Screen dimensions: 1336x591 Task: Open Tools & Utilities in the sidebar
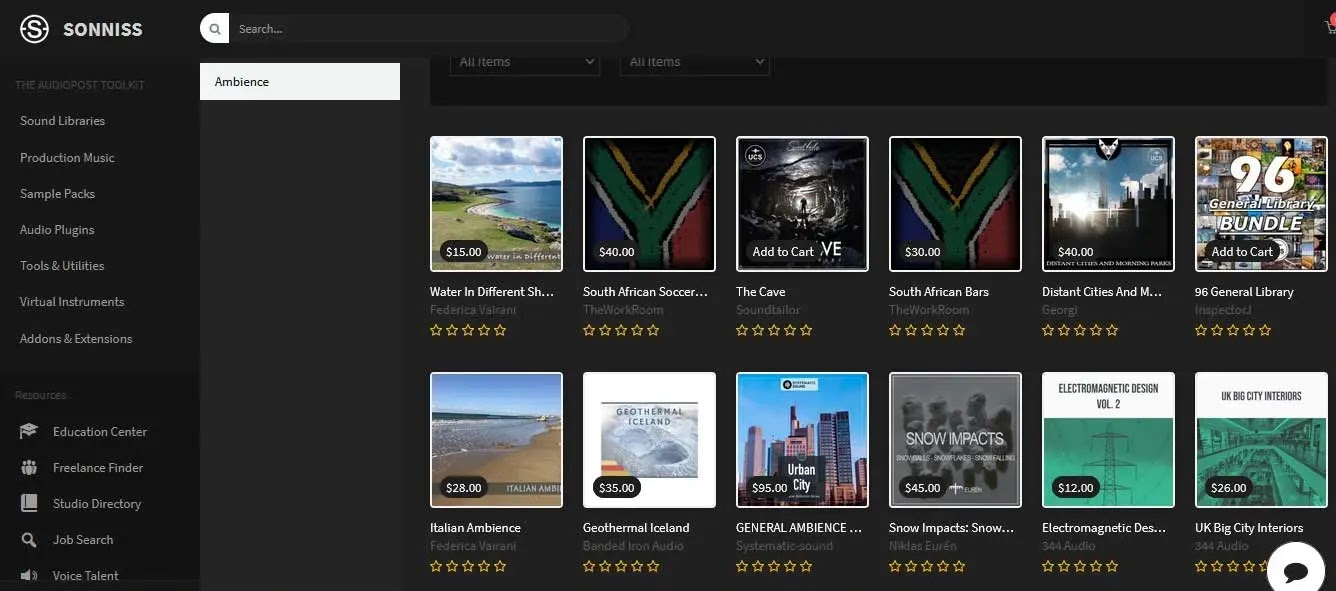62,266
